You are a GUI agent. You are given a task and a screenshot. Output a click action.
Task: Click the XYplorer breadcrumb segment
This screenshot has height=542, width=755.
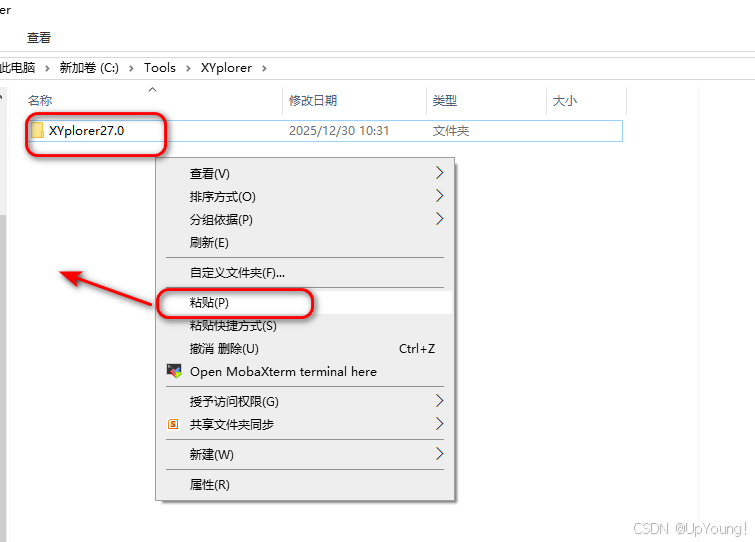click(226, 68)
